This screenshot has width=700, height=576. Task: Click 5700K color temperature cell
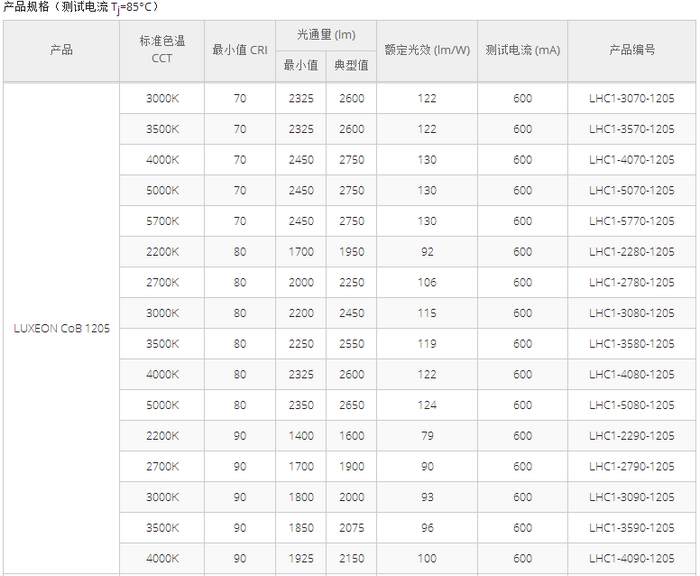pos(162,221)
